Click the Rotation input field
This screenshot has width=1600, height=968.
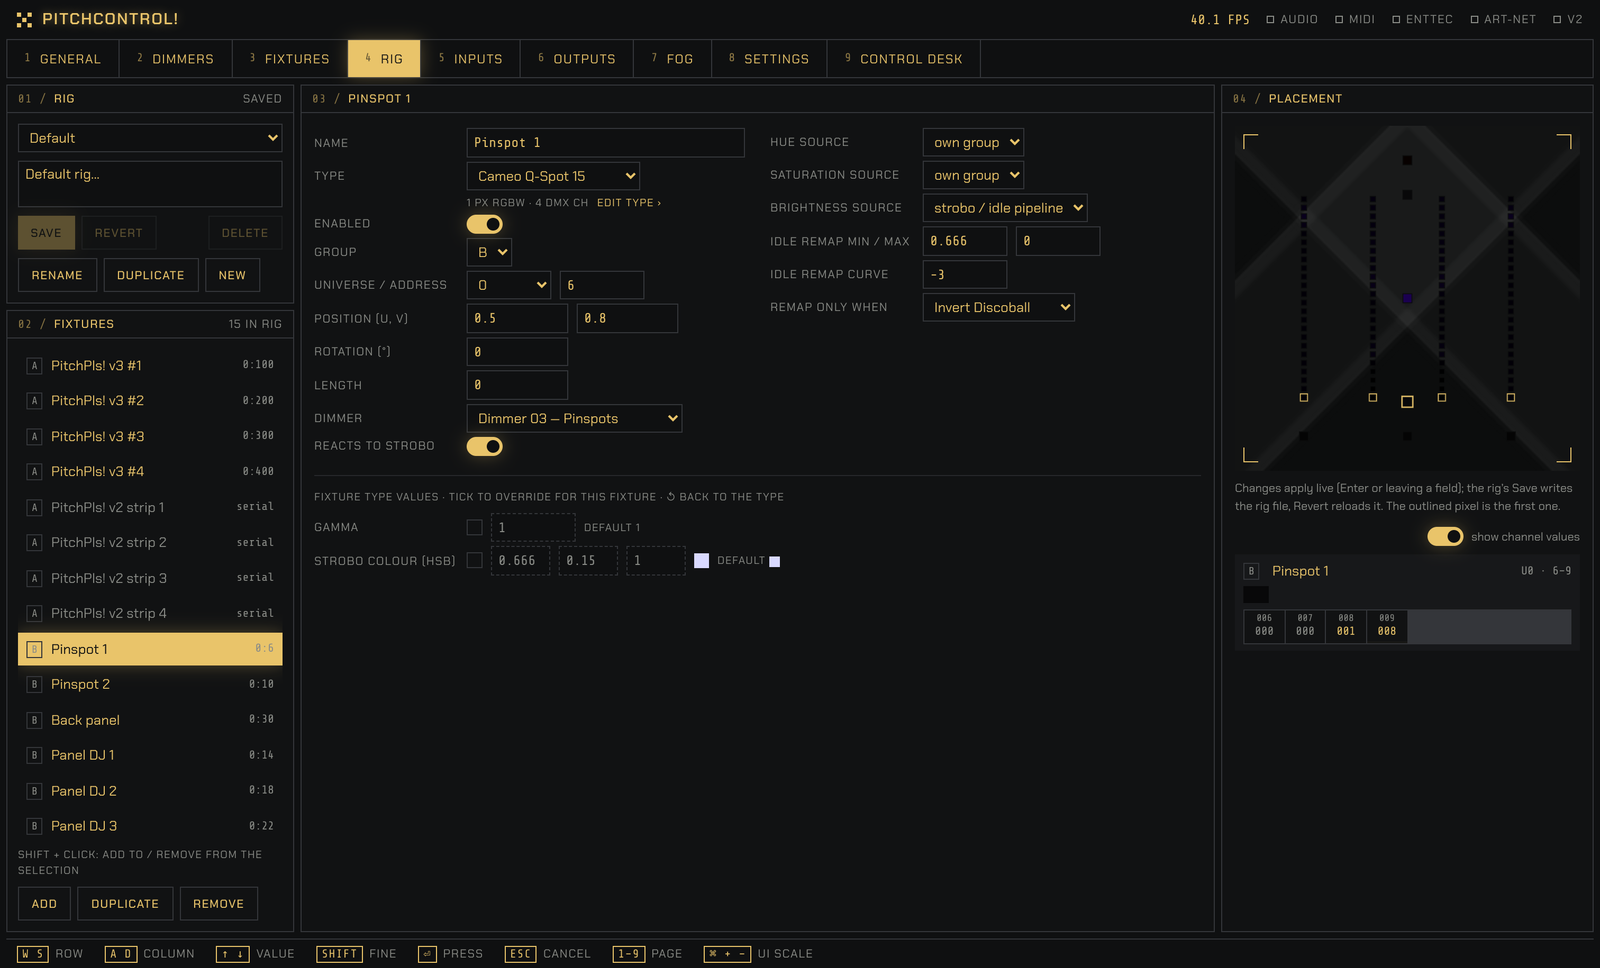517,352
